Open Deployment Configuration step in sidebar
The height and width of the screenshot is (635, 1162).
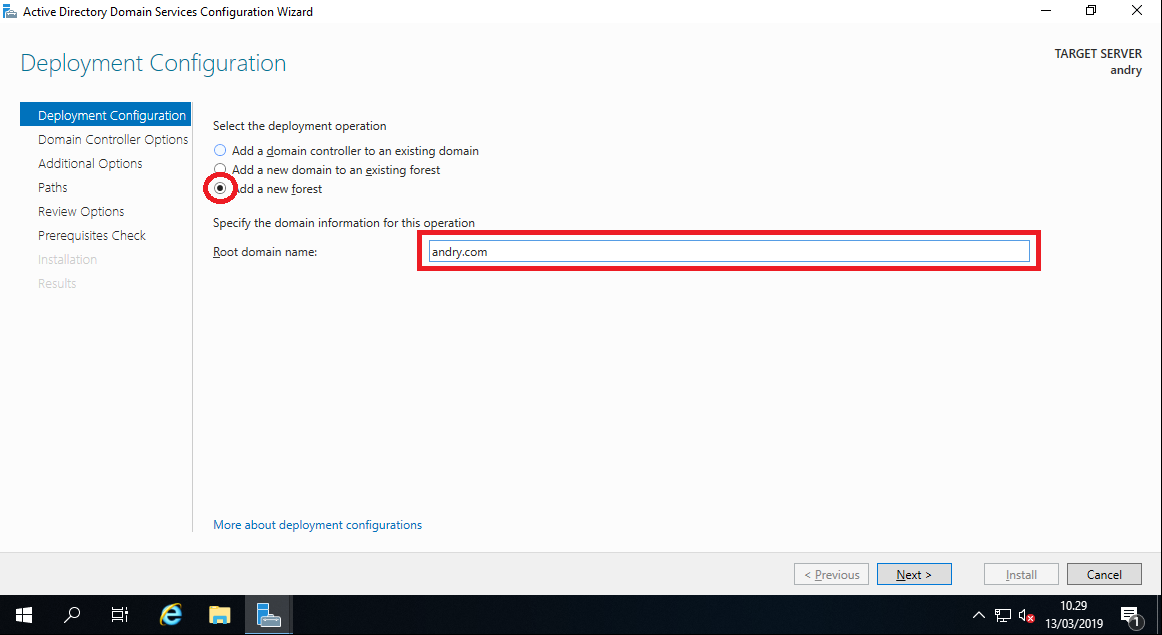coord(105,115)
